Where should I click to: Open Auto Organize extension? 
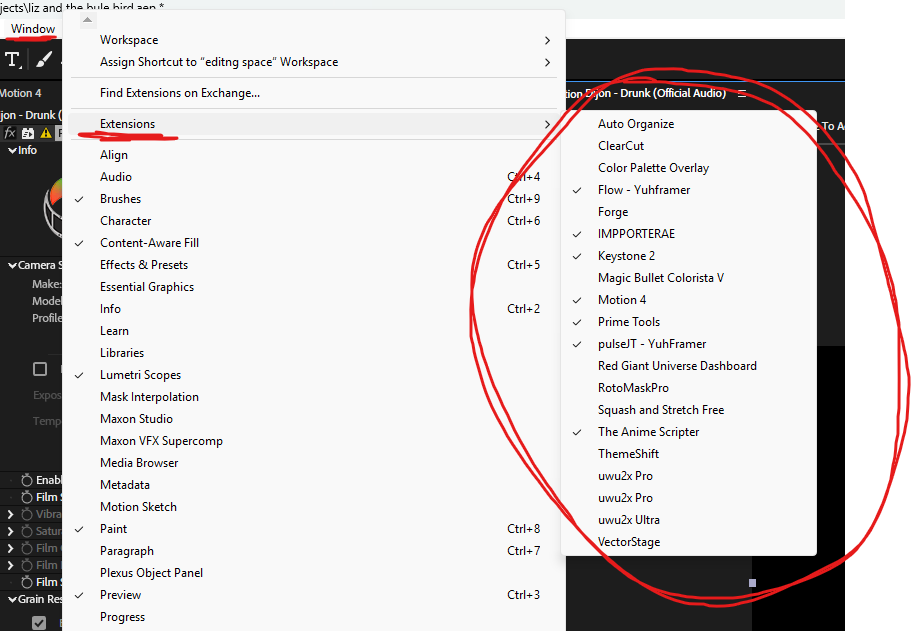click(x=688, y=124)
